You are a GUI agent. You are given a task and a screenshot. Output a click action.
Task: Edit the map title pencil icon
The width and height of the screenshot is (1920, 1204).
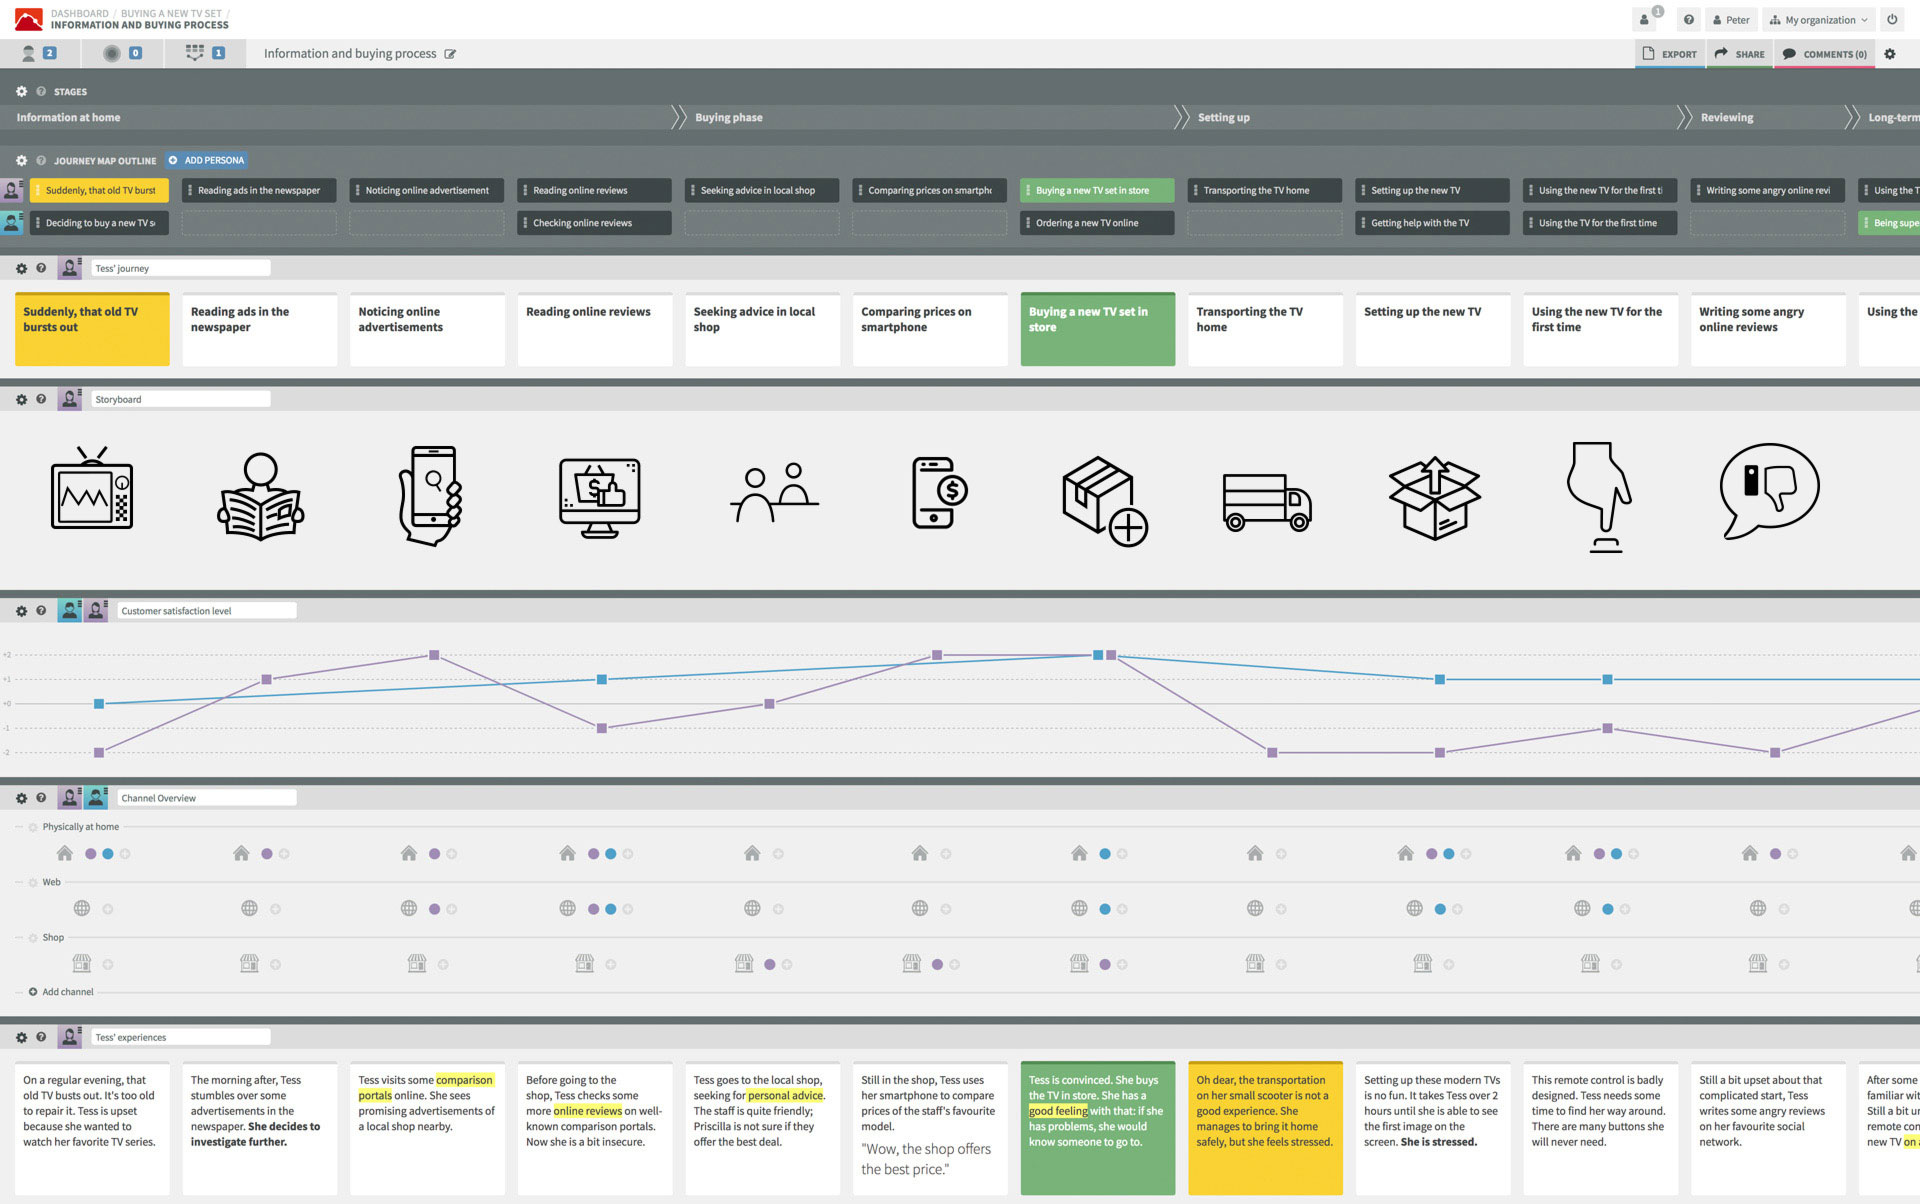coord(450,54)
